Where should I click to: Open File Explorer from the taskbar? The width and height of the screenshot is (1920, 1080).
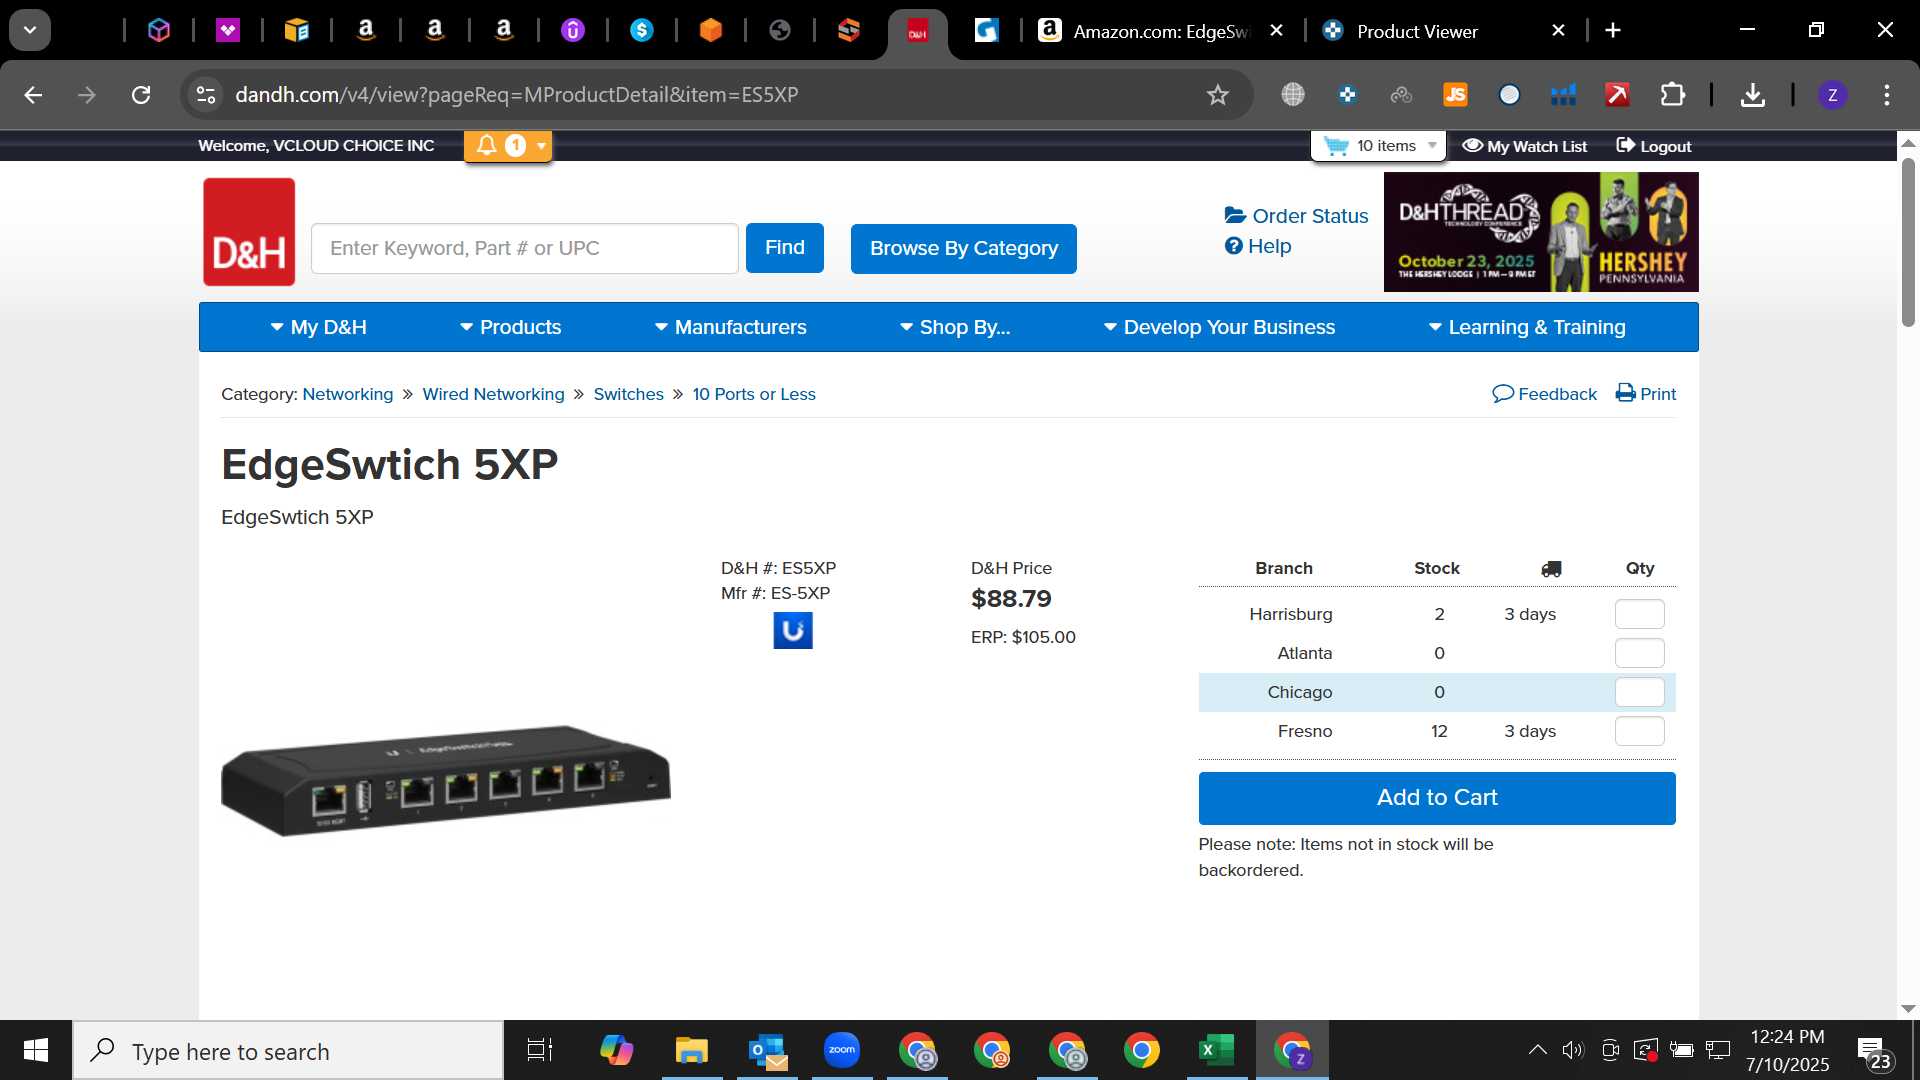692,1050
